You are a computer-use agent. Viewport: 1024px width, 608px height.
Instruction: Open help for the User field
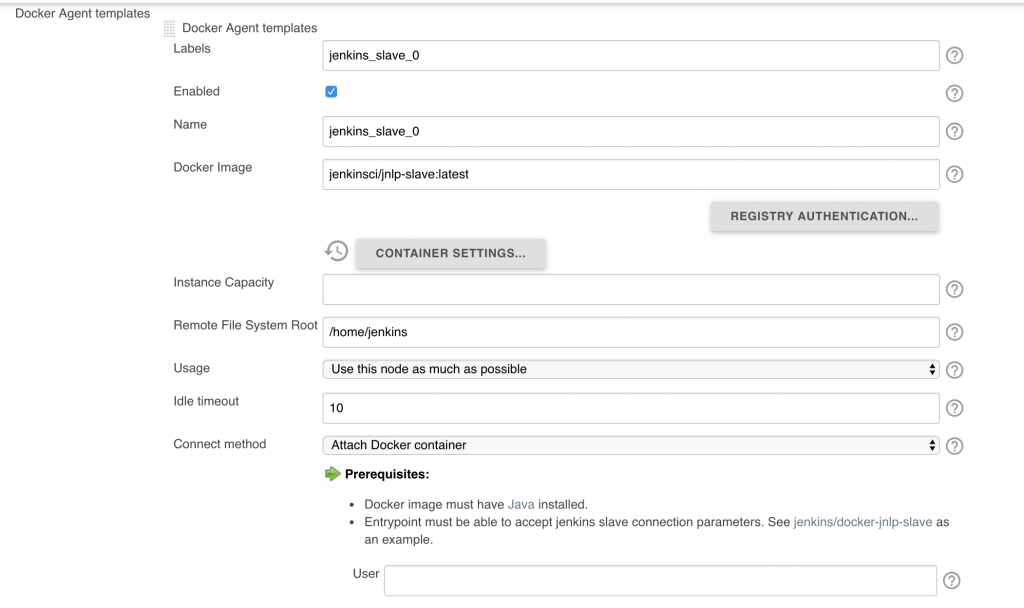coord(952,581)
